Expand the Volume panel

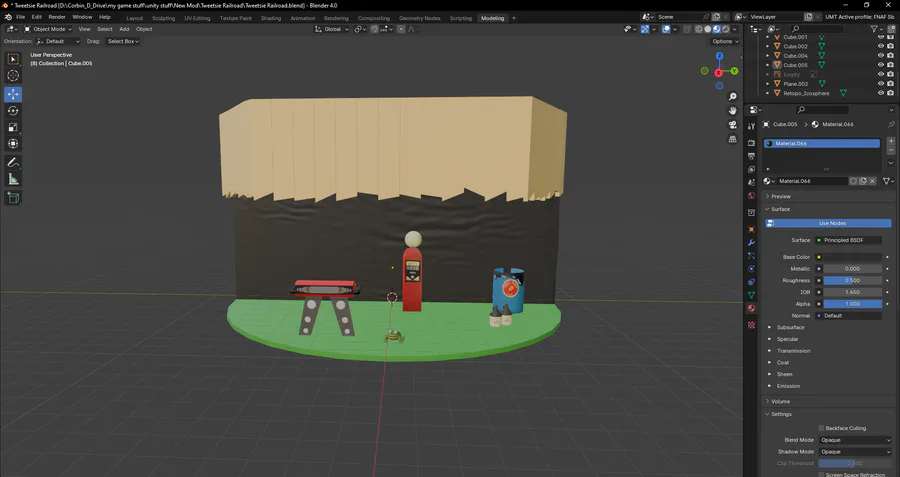780,401
